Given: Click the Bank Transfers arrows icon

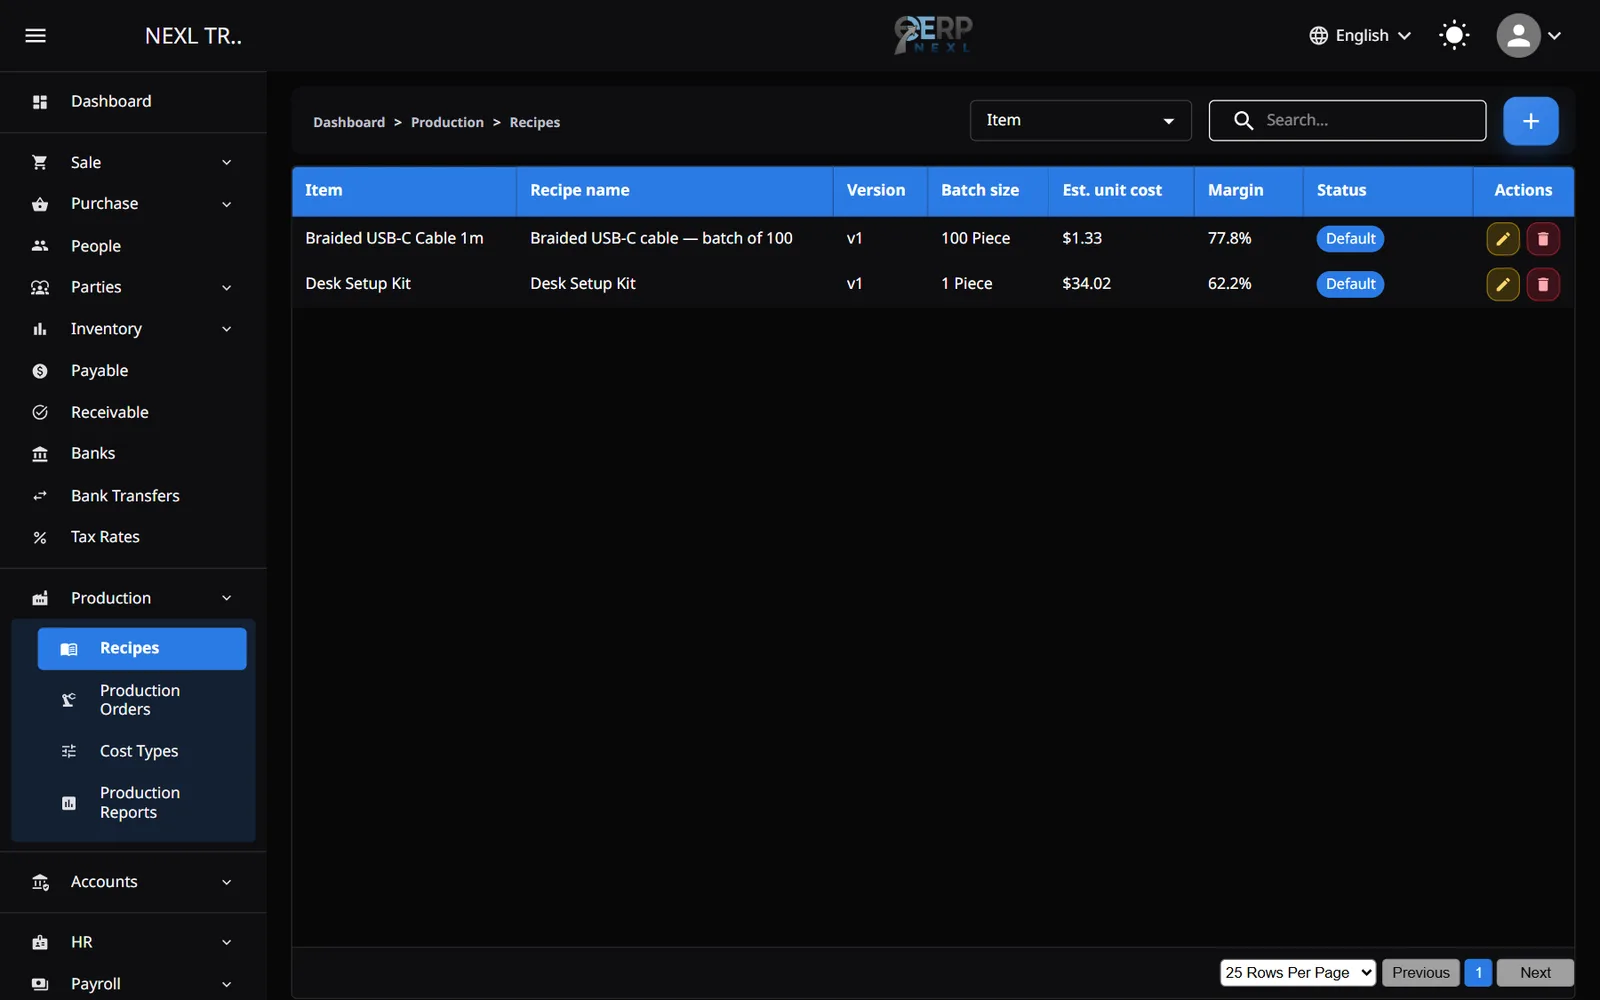Looking at the screenshot, I should [40, 496].
